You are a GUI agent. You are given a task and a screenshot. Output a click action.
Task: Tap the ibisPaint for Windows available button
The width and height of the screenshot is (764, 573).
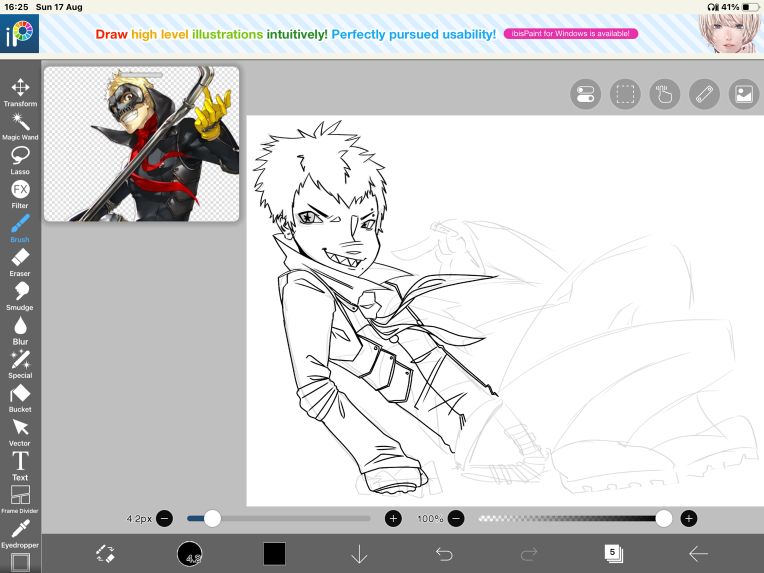pos(571,34)
